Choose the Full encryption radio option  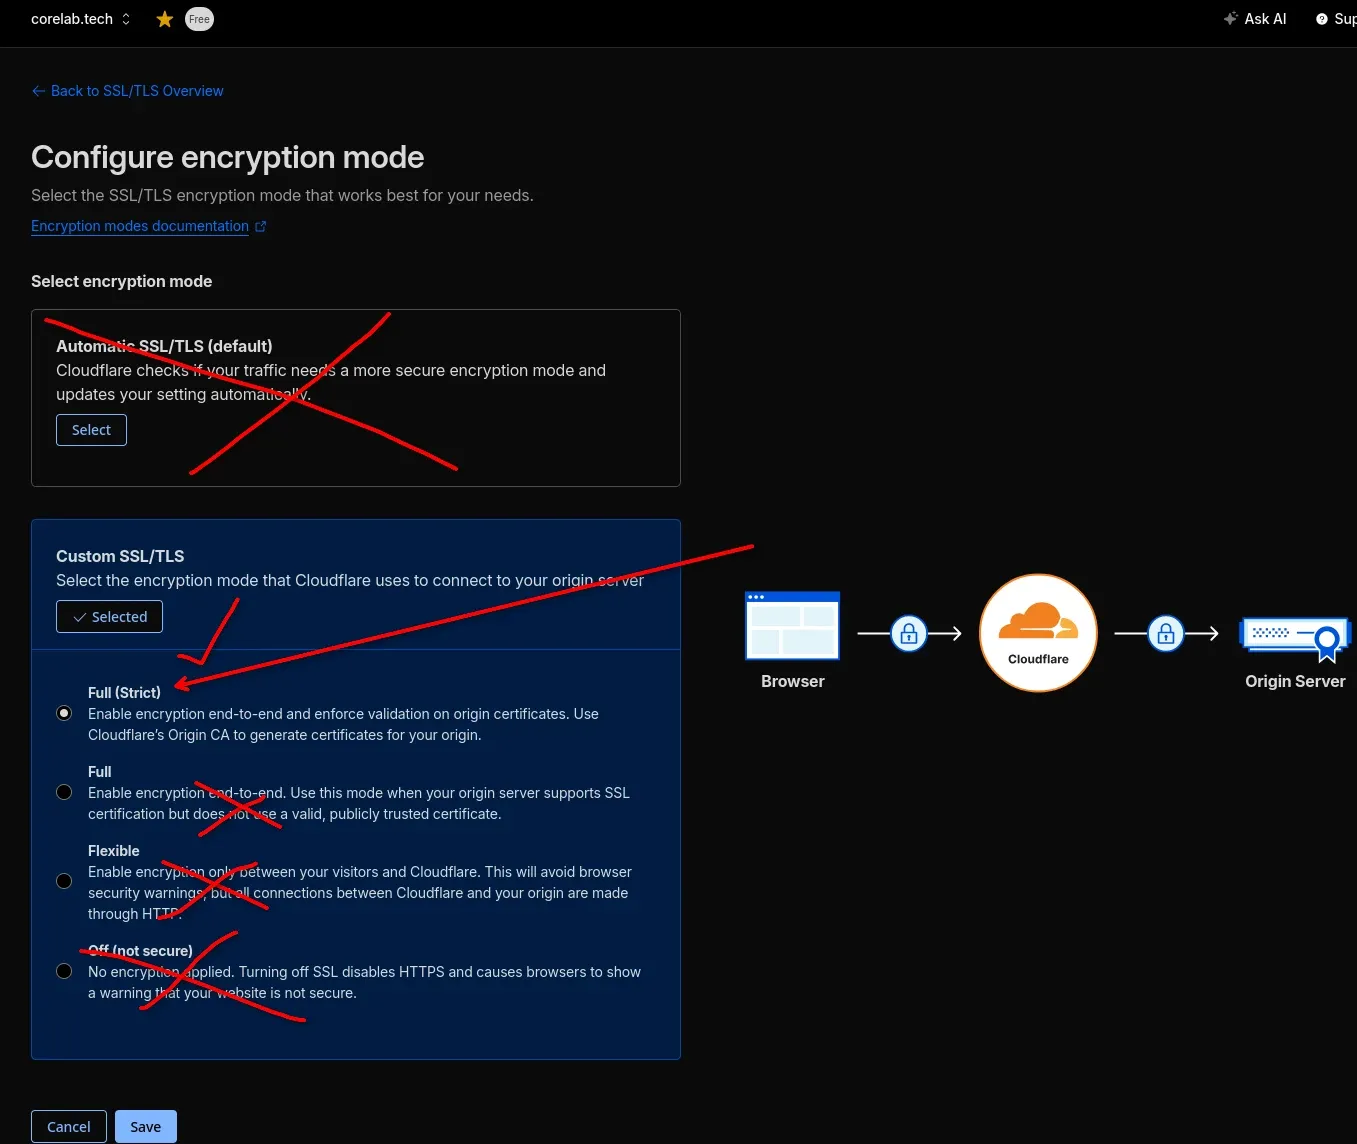[x=64, y=792]
